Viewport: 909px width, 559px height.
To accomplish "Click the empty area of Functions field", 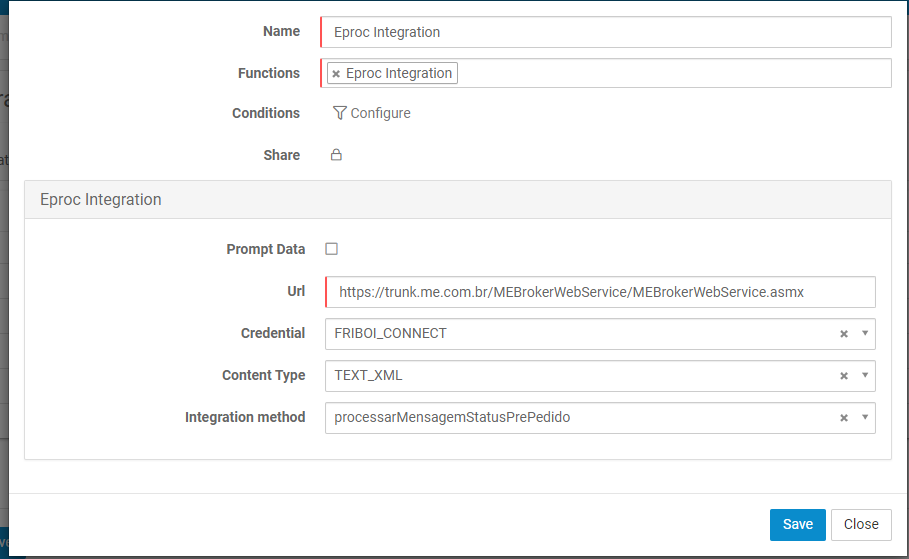I will 670,74.
